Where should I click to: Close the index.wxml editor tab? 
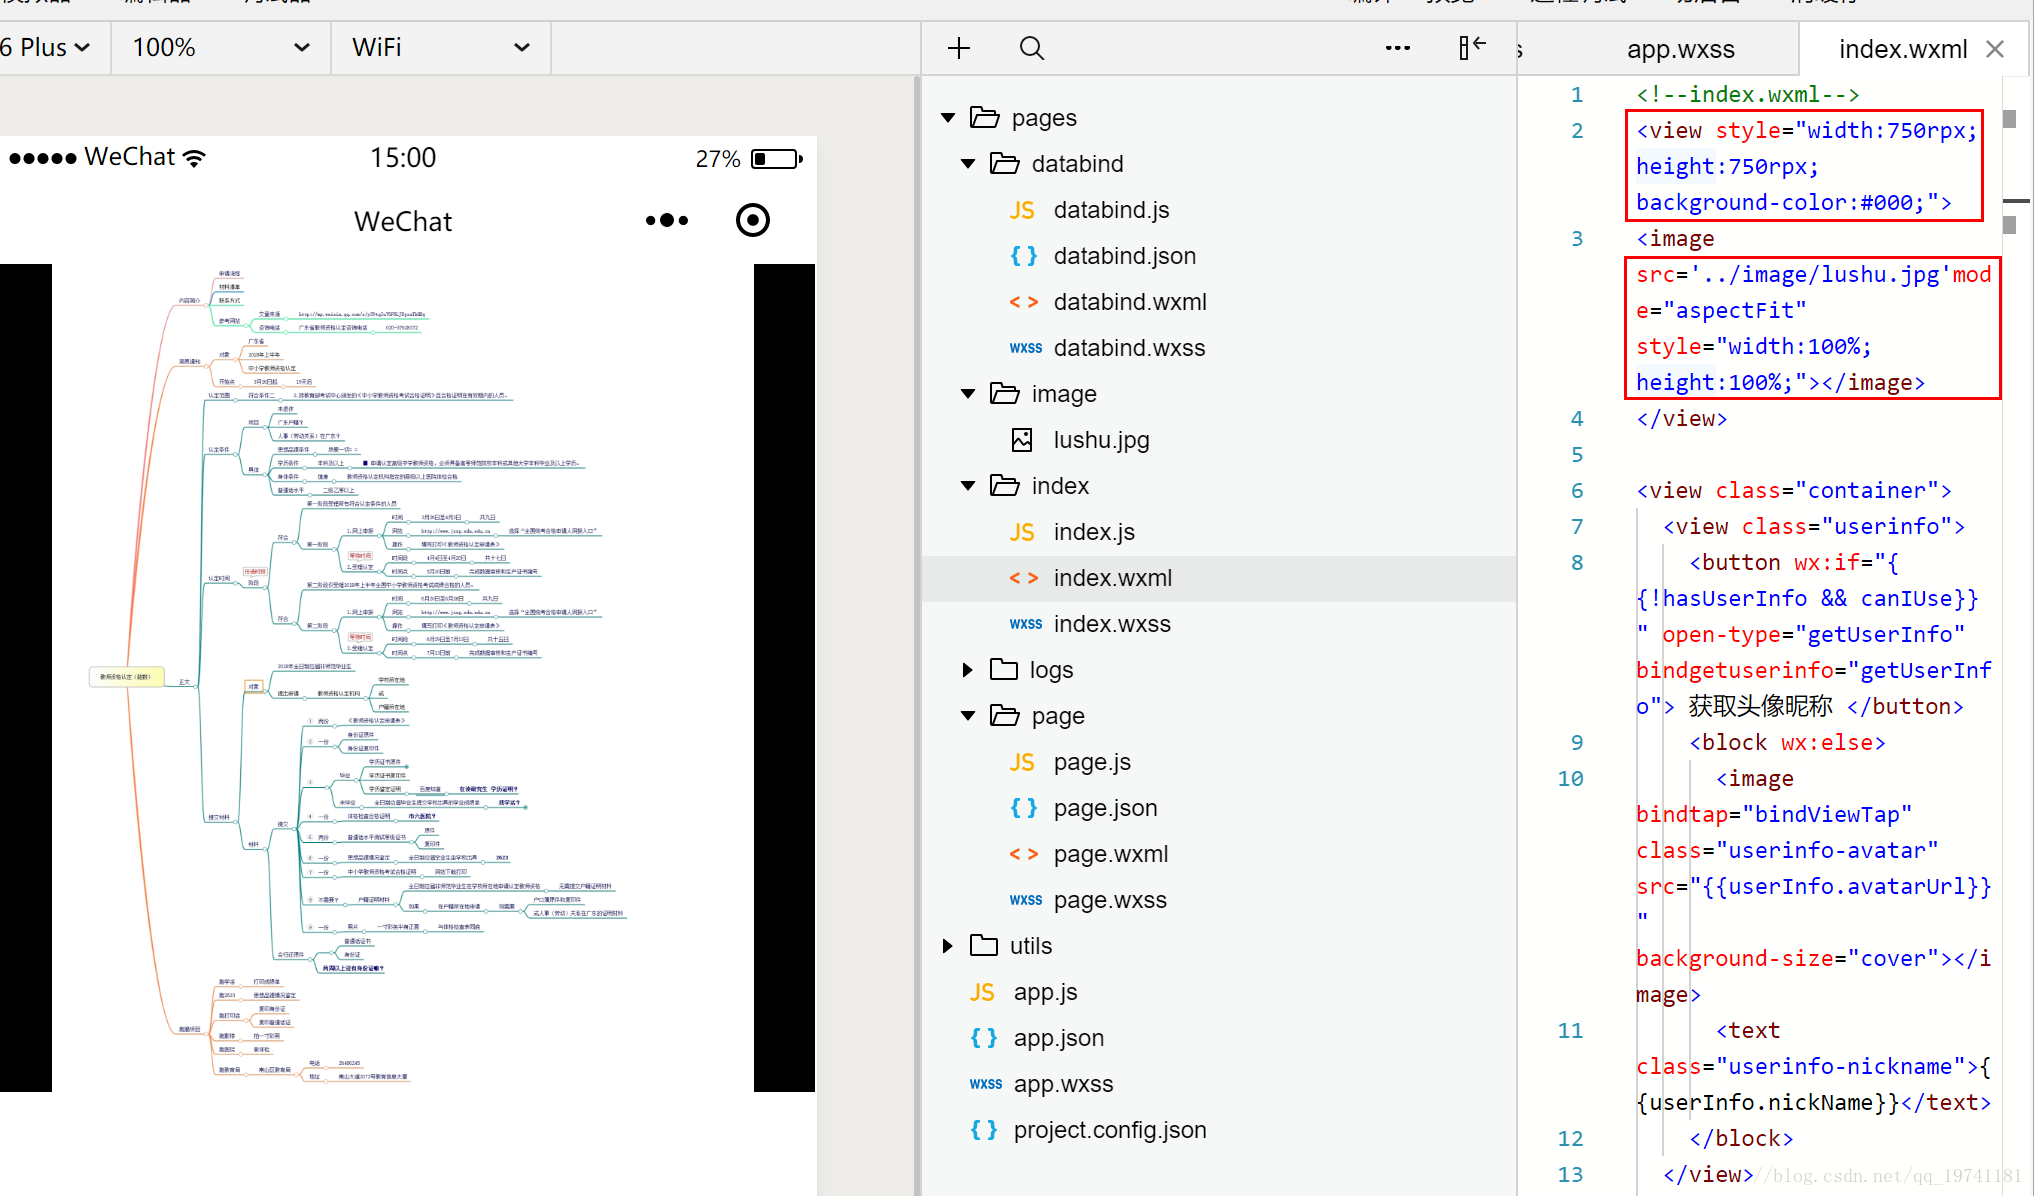[1995, 49]
